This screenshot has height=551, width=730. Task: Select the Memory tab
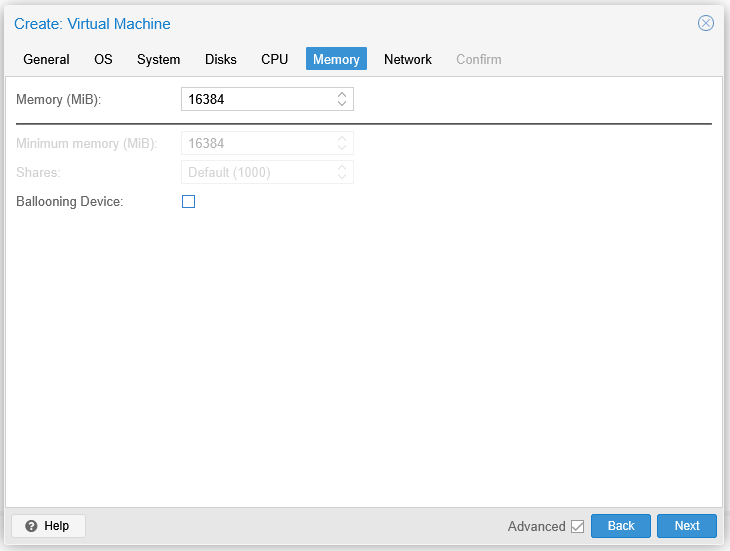[x=336, y=59]
